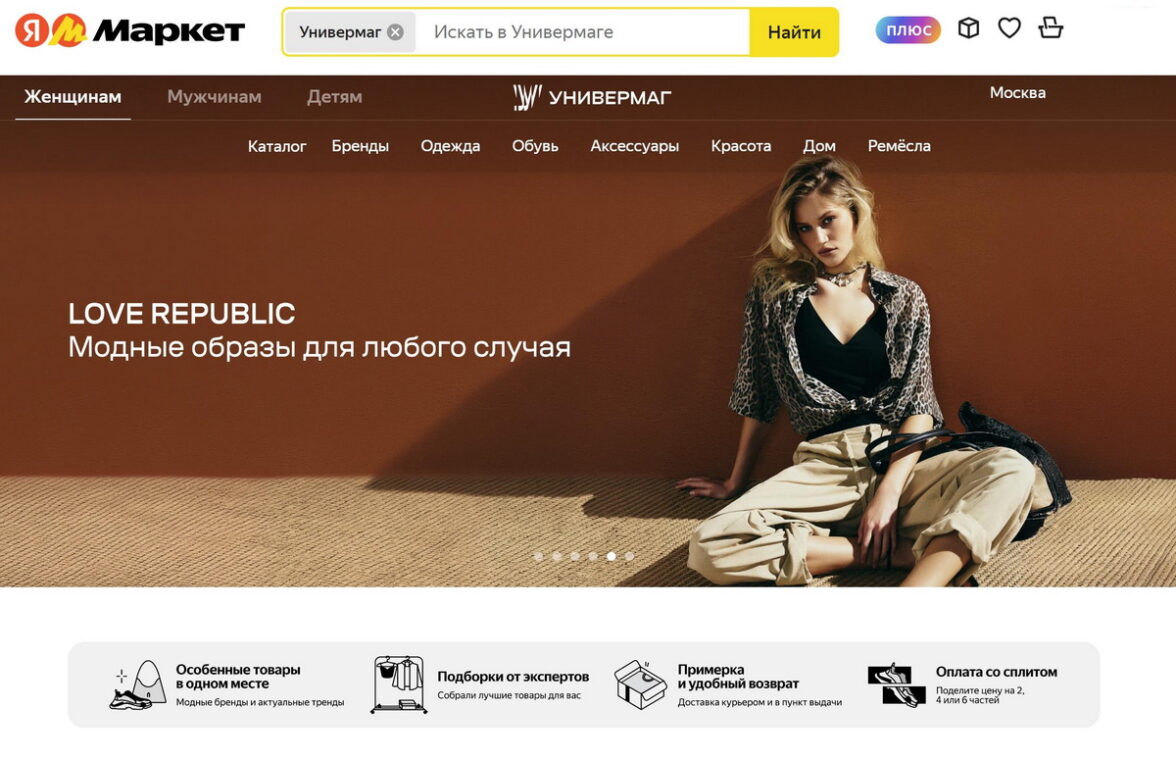Open the Дом category
Image resolution: width=1176 pixels, height=759 pixels.
(819, 146)
